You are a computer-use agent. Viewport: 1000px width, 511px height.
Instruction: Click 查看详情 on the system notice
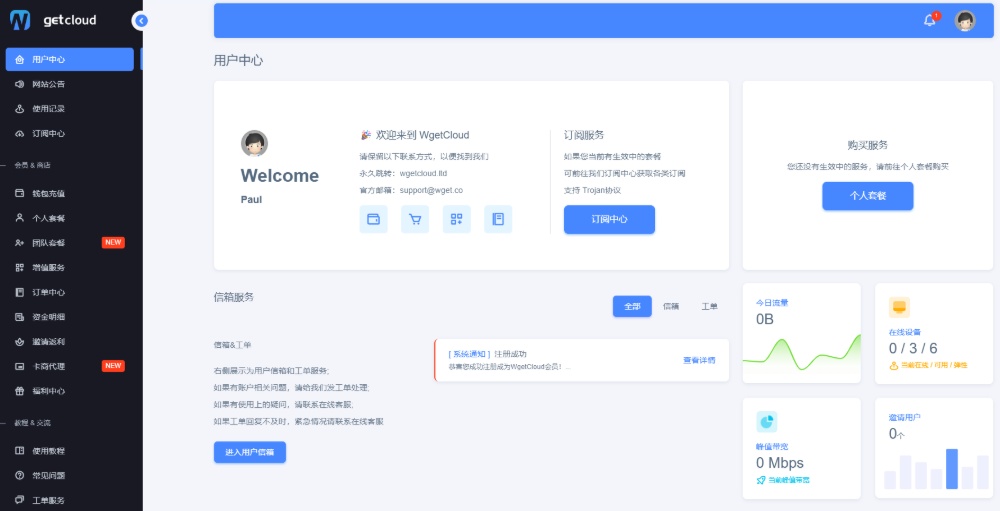699,360
